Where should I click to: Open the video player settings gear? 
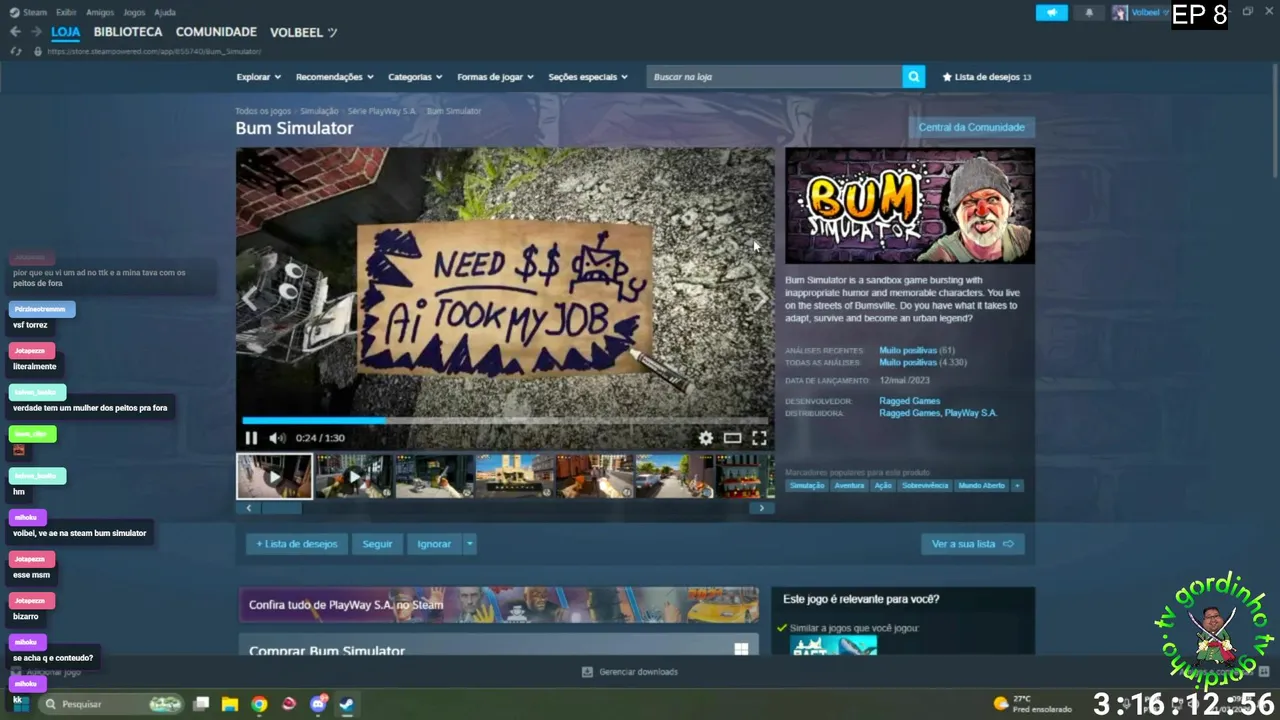pyautogui.click(x=706, y=438)
